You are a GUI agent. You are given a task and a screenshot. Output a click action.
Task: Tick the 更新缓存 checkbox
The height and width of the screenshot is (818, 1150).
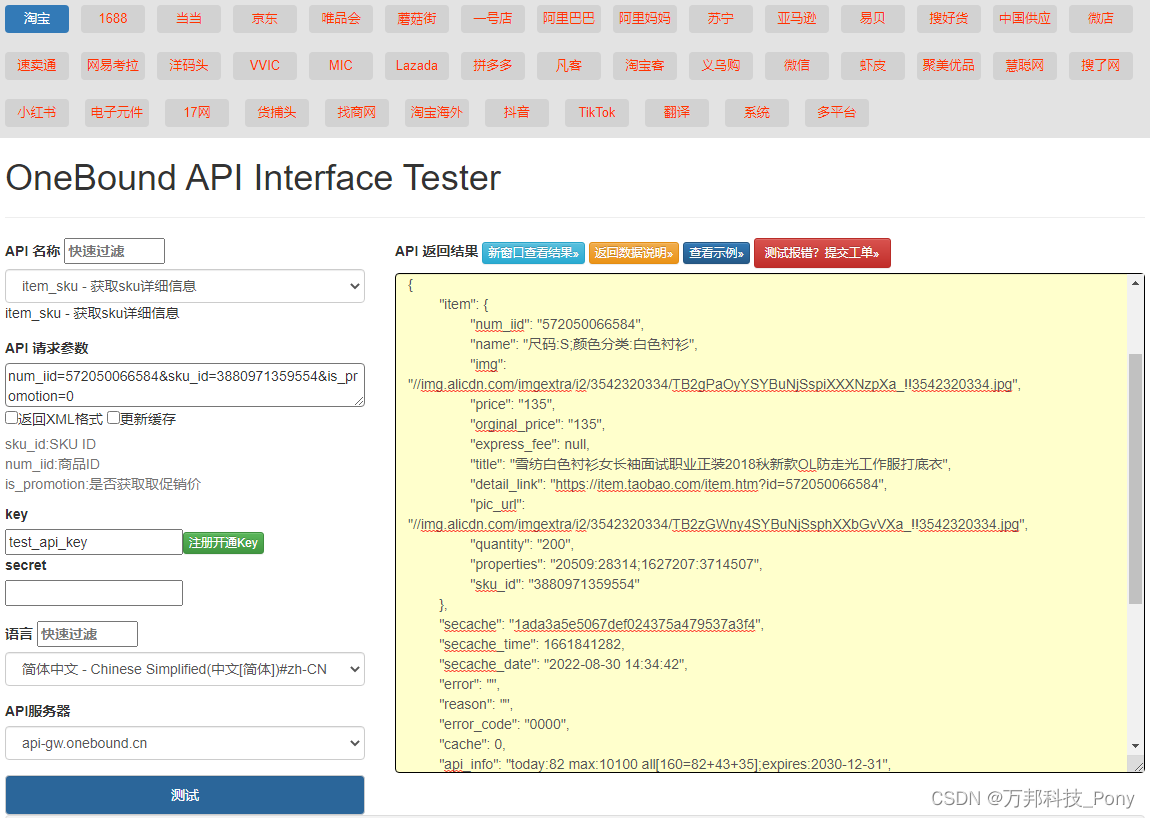coord(113,418)
